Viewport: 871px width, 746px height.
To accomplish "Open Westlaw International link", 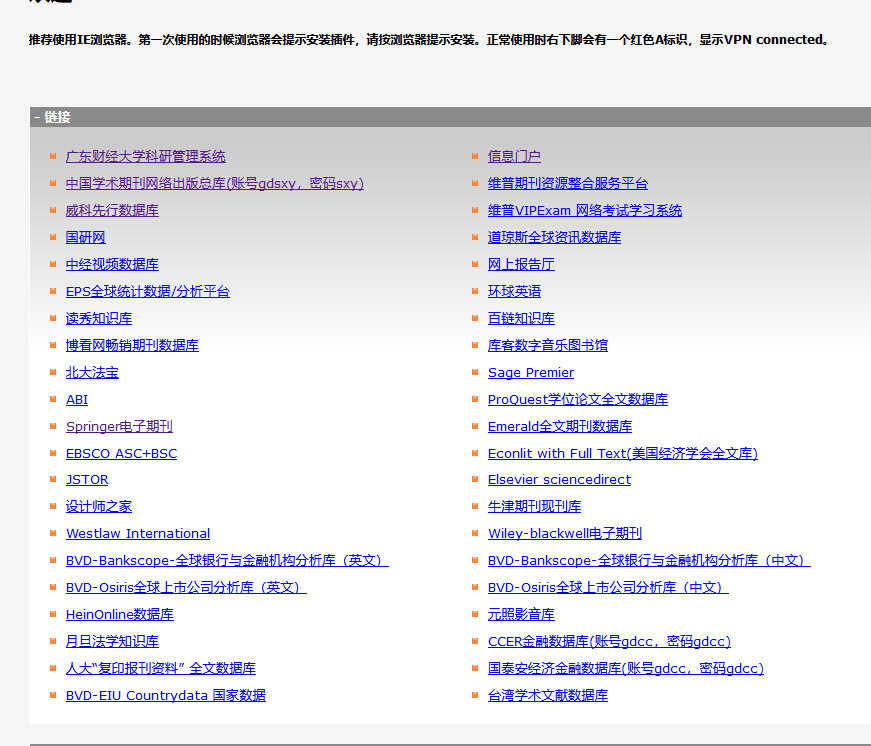I will coord(138,533).
